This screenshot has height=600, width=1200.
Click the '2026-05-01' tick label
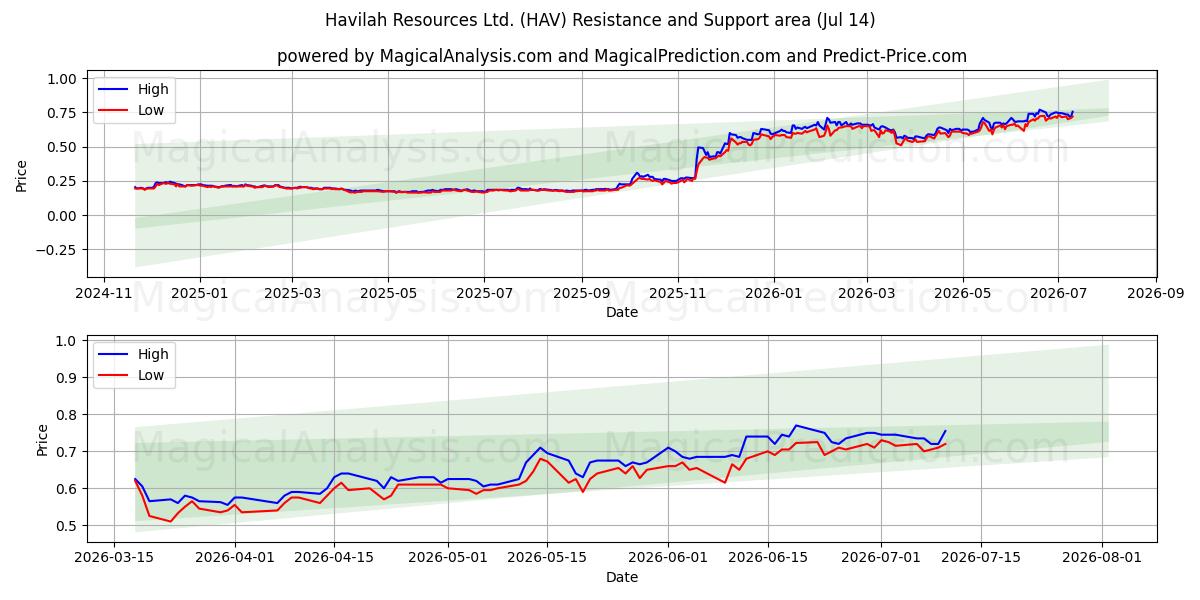tap(448, 558)
